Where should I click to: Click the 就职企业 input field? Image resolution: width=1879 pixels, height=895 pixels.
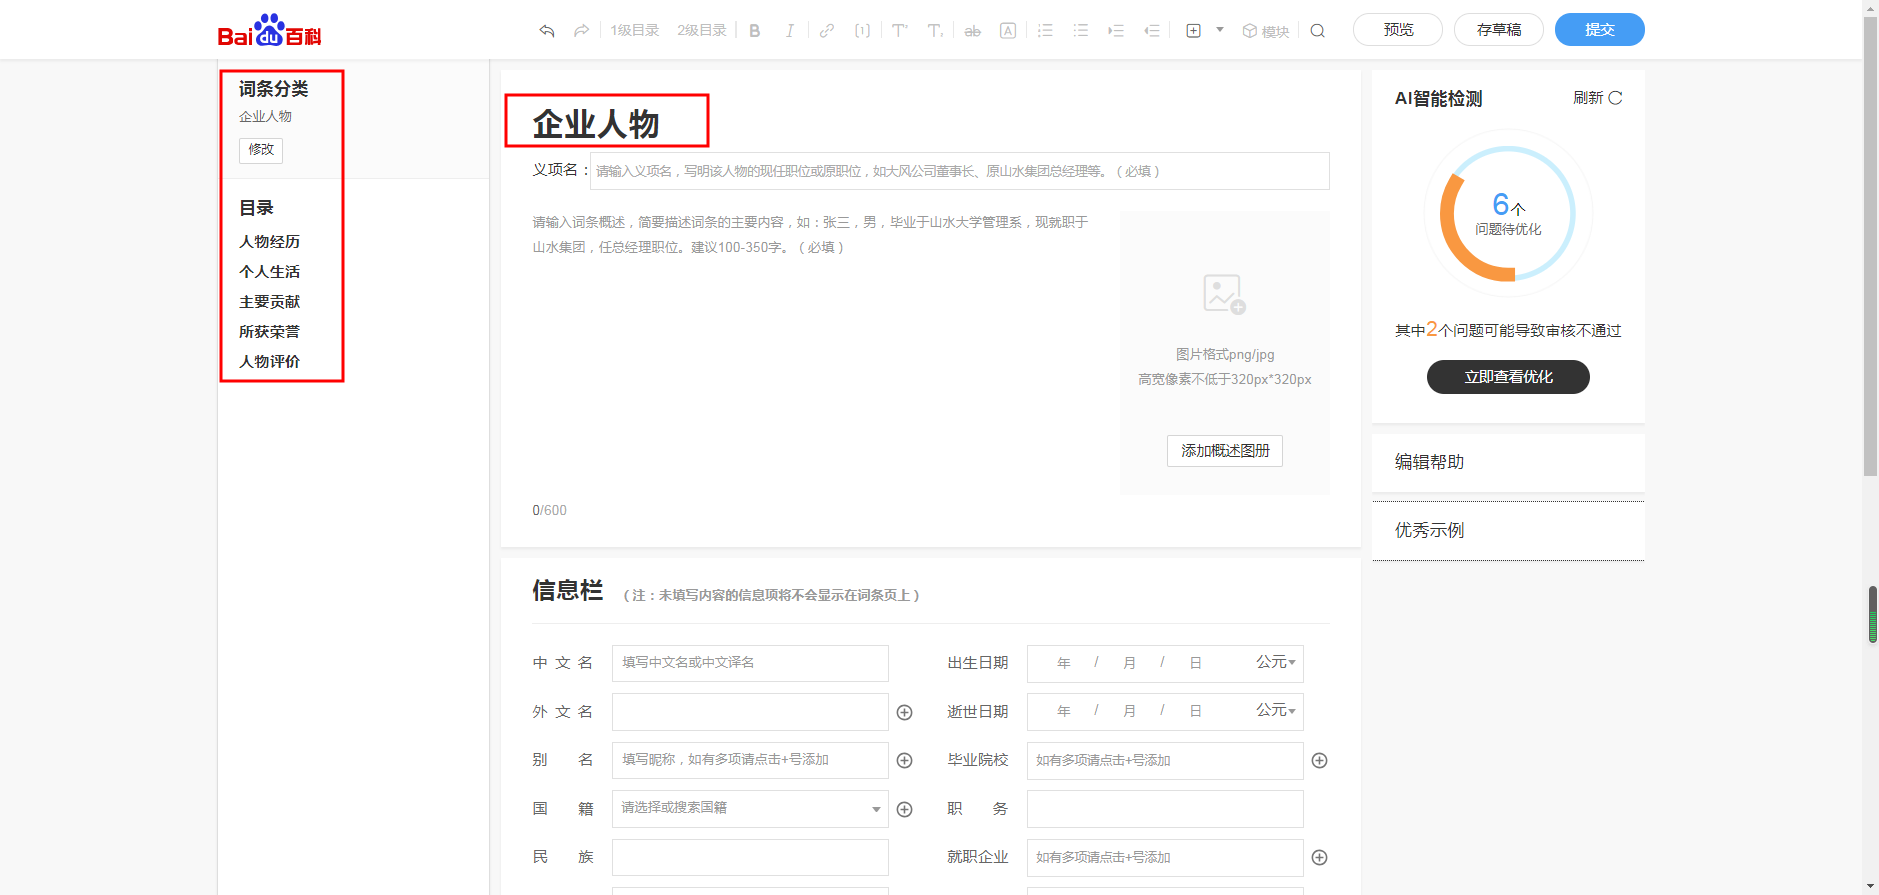[x=1165, y=857]
